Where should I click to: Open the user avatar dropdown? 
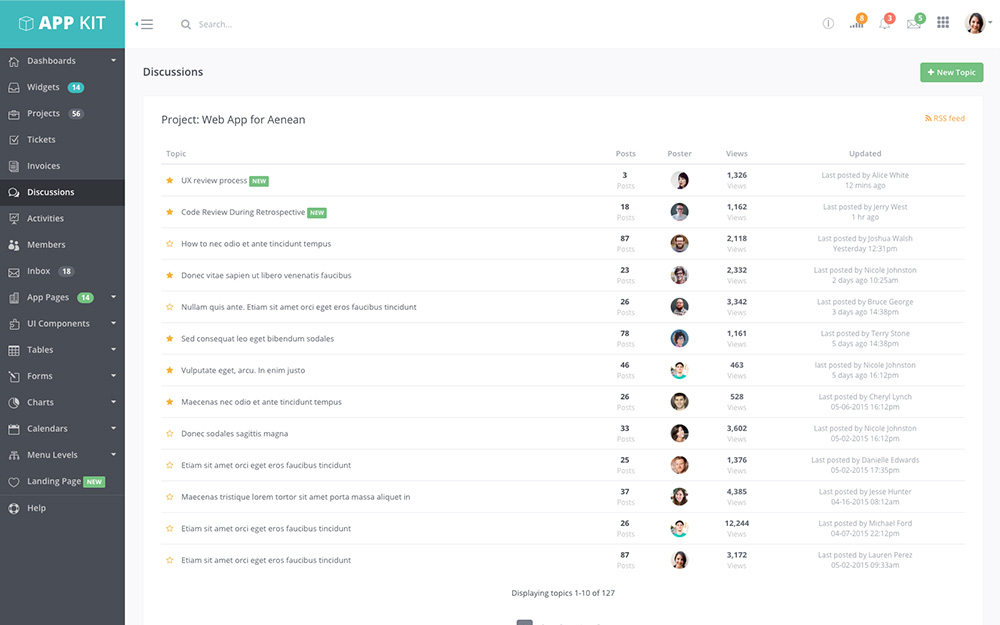click(x=977, y=23)
